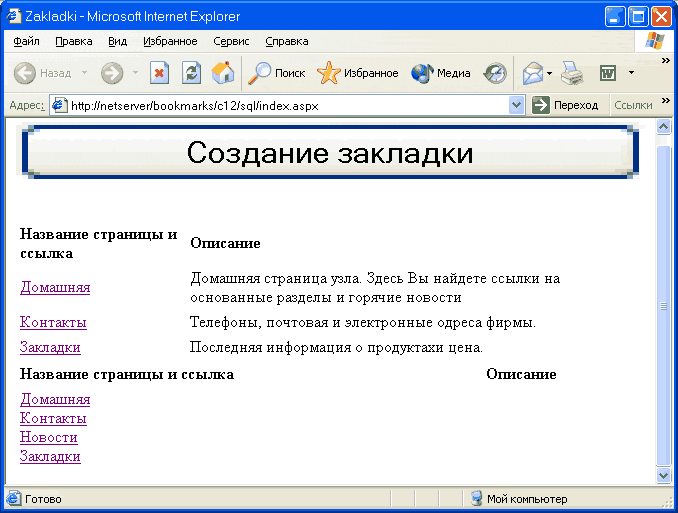Open the Forward history dropdown arrow
Image resolution: width=678 pixels, height=513 pixels.
[135, 73]
